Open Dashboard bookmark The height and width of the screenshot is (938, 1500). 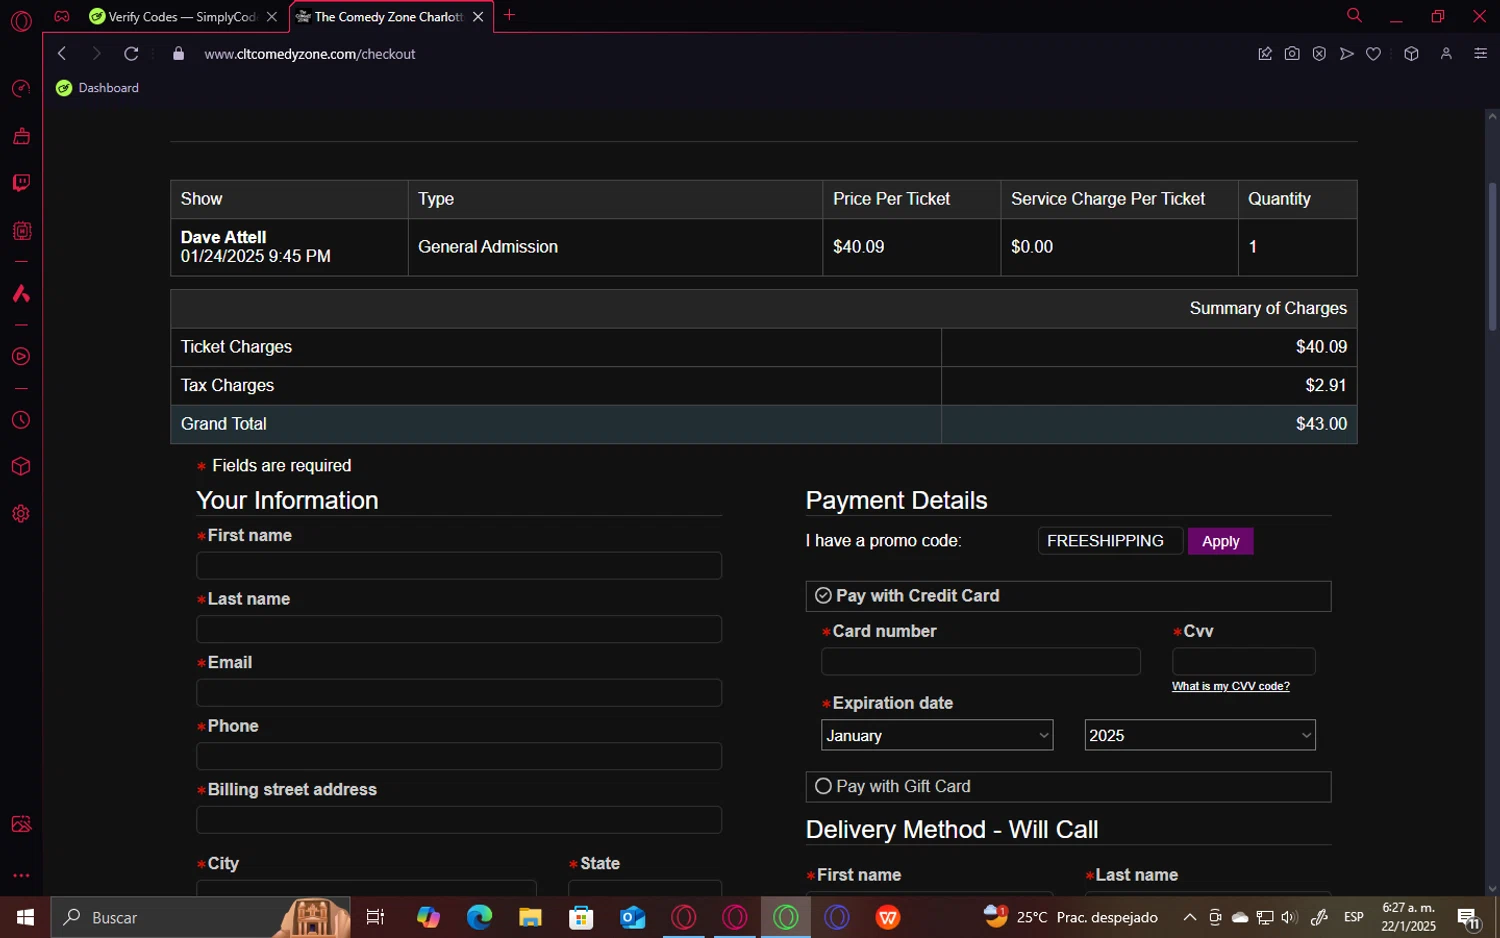pyautogui.click(x=98, y=88)
